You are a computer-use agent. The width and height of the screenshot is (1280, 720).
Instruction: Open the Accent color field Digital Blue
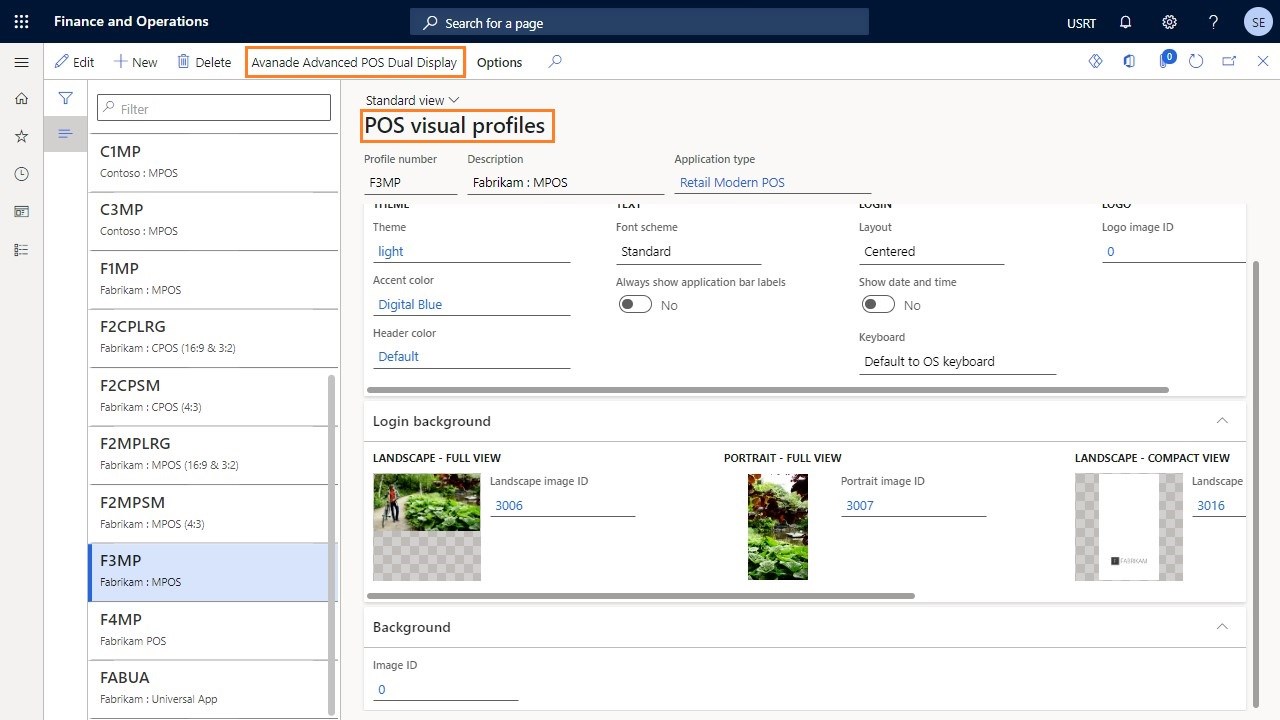point(471,304)
